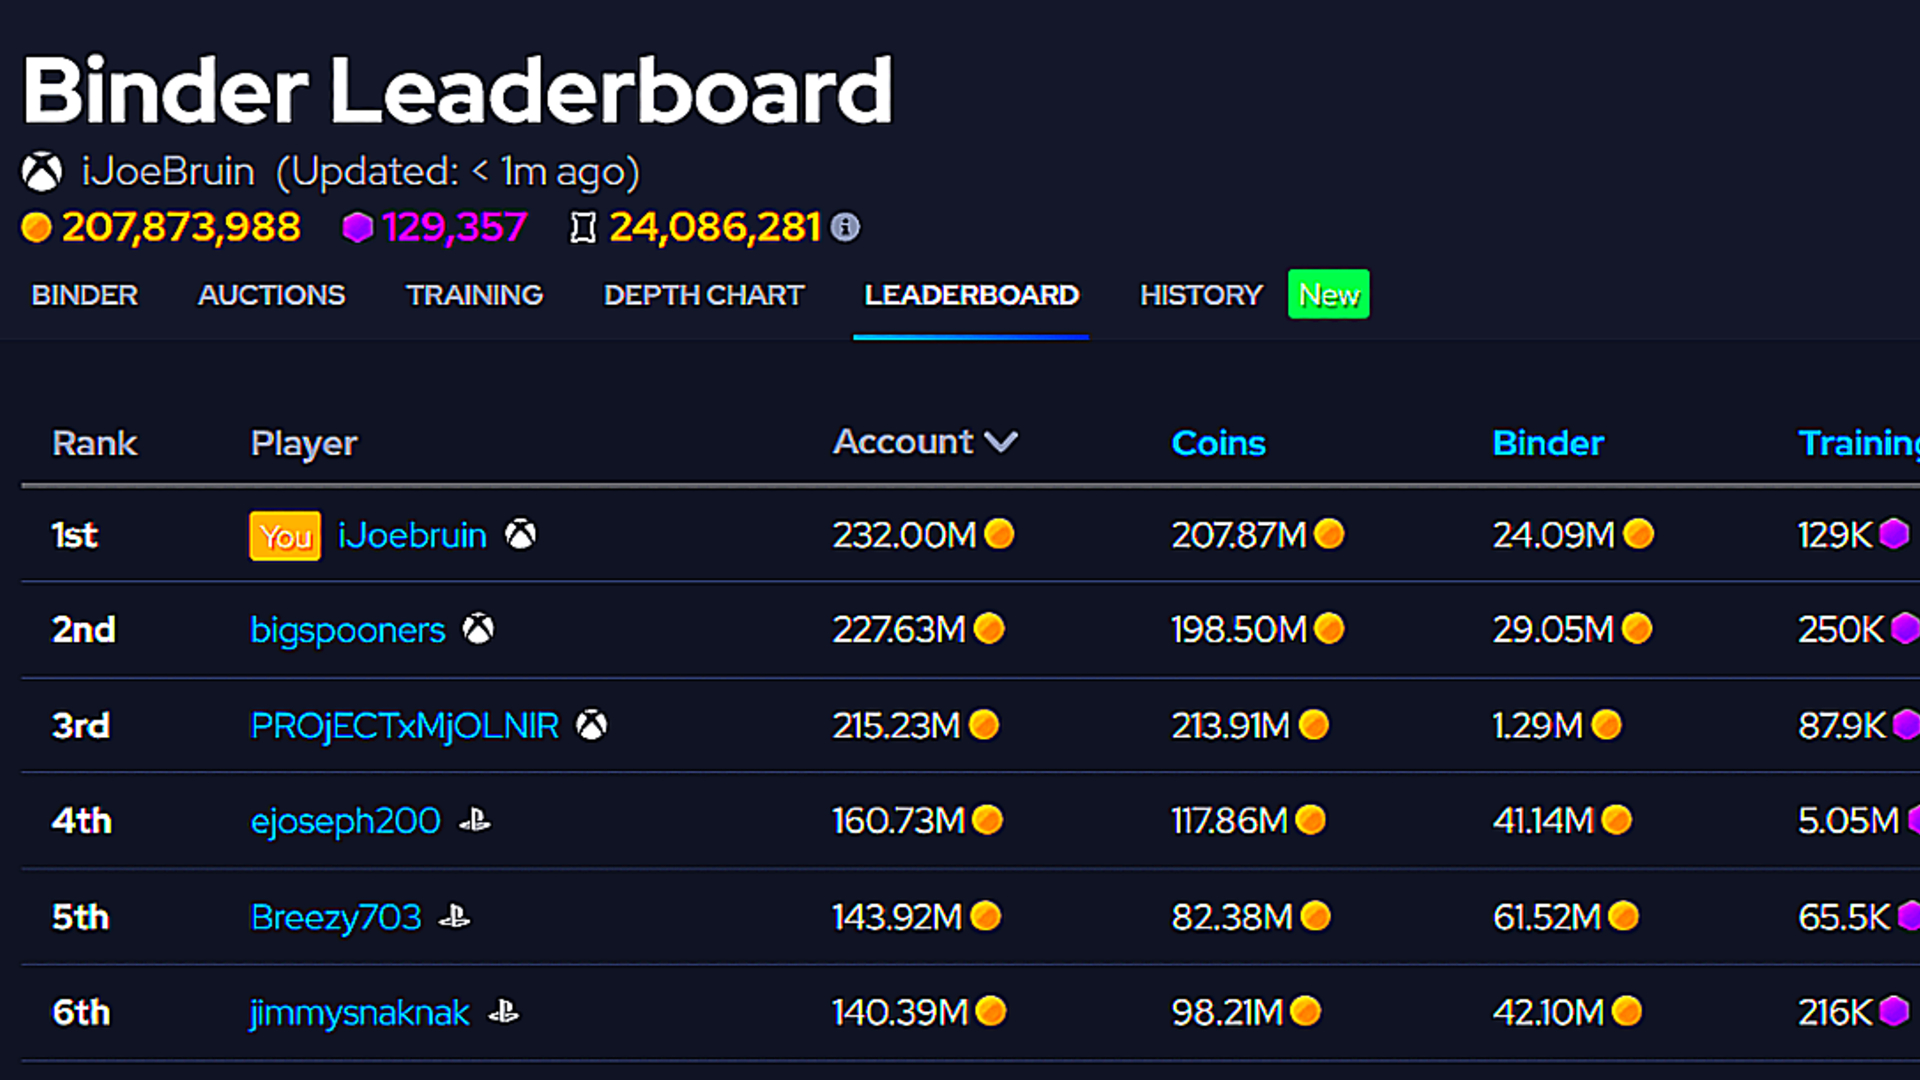Image resolution: width=1920 pixels, height=1080 pixels.
Task: Open the Depth Chart tab
Action: pos(704,295)
